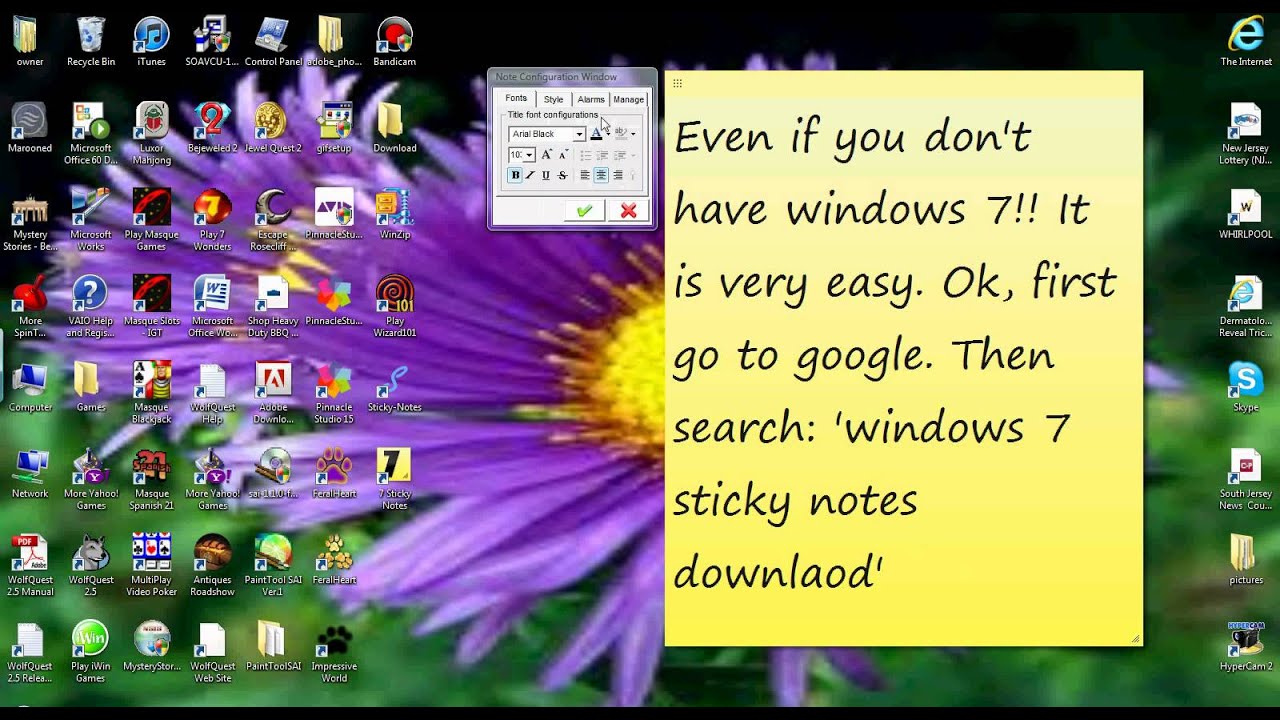The height and width of the screenshot is (720, 1280).
Task: Open the Recycle Bin icon
Action: pyautogui.click(x=91, y=42)
